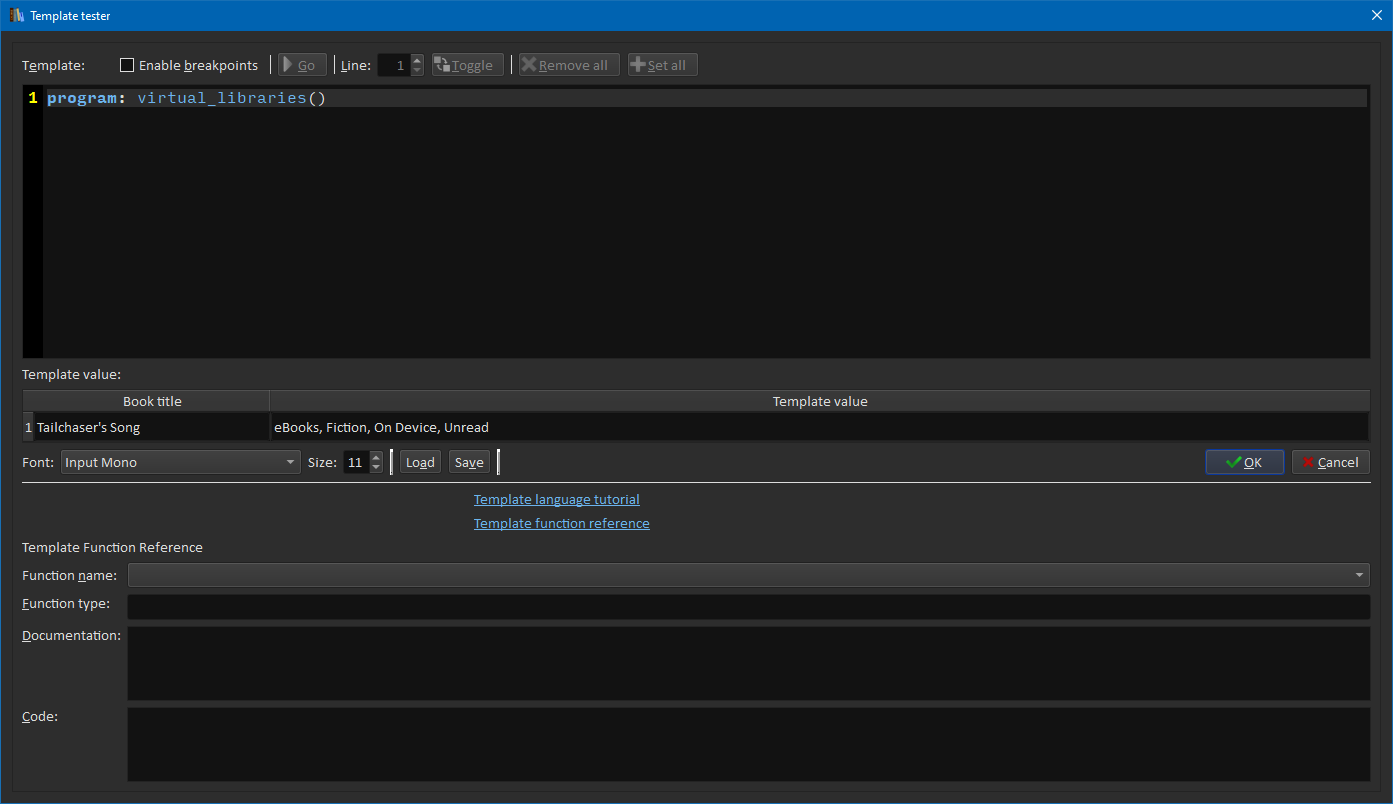Open the Template function reference link
The height and width of the screenshot is (804, 1393).
click(562, 523)
